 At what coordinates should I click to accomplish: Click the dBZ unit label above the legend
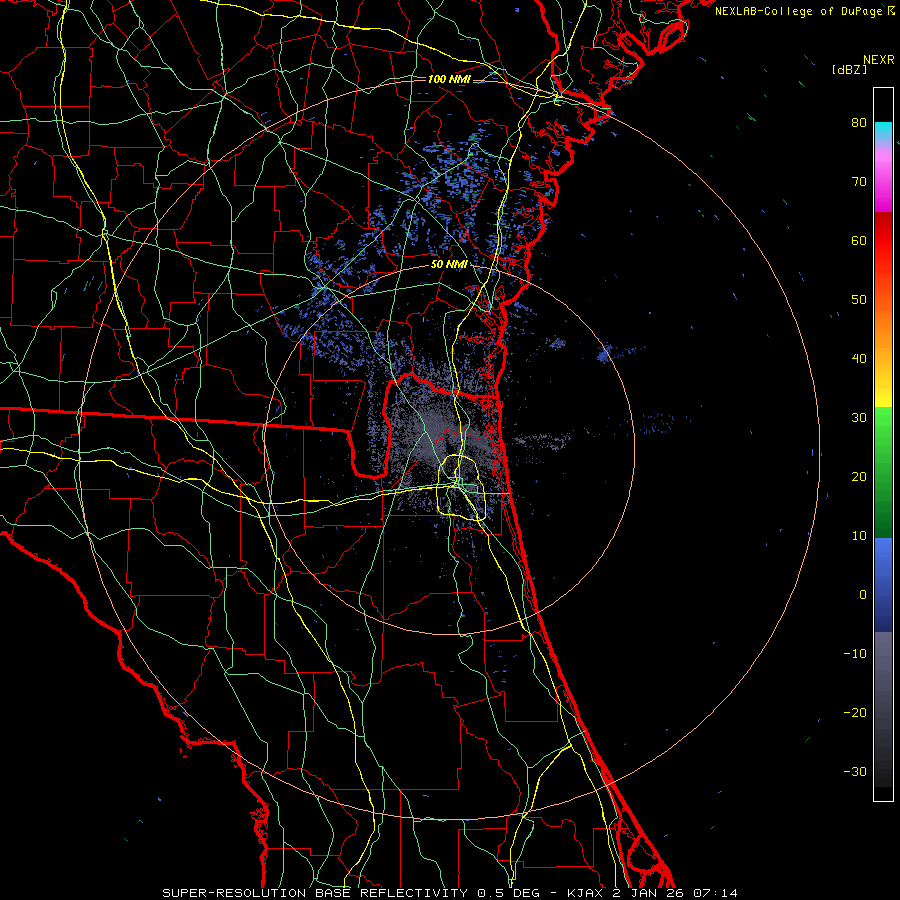pos(849,70)
